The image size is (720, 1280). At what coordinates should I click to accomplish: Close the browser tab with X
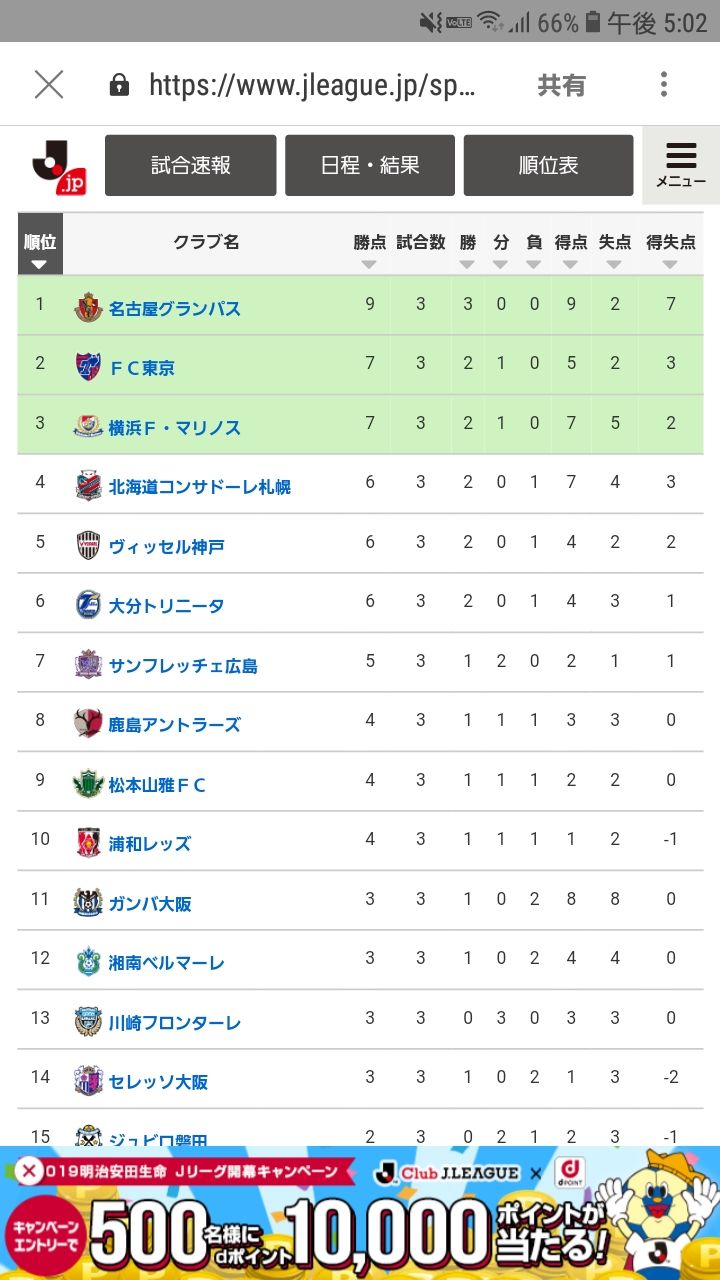pyautogui.click(x=48, y=85)
